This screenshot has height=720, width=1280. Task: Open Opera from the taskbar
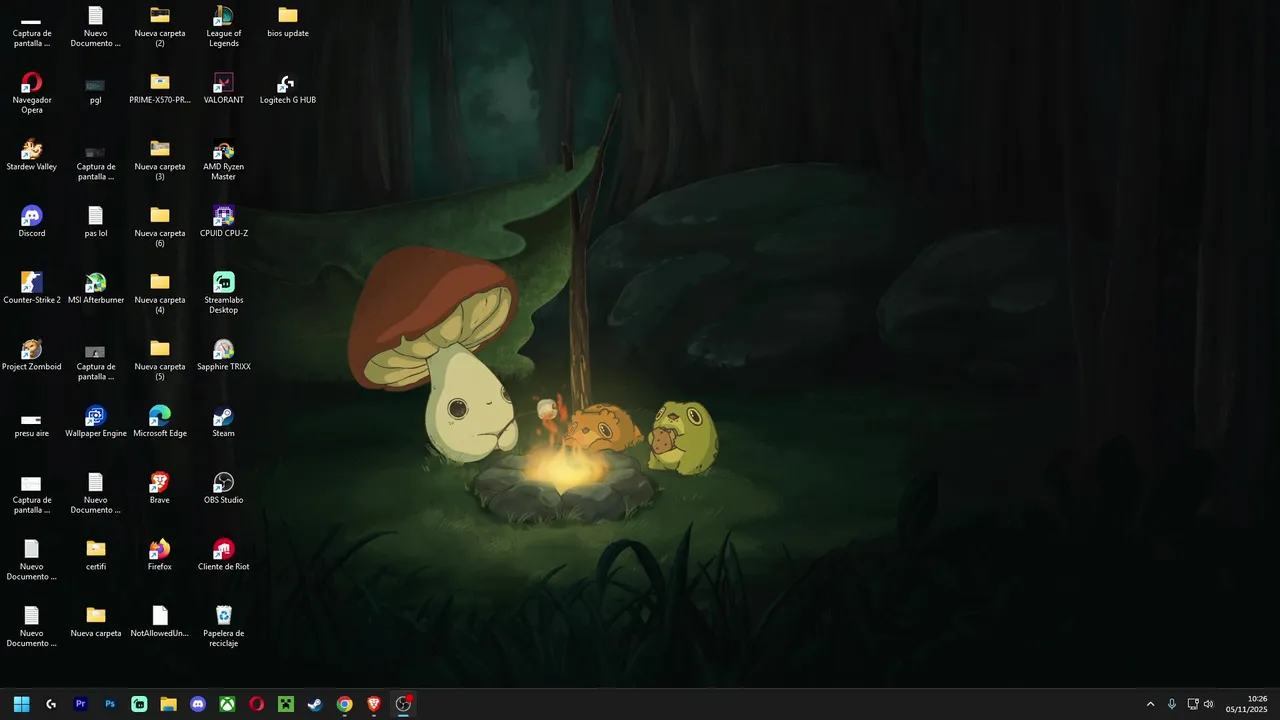(257, 704)
